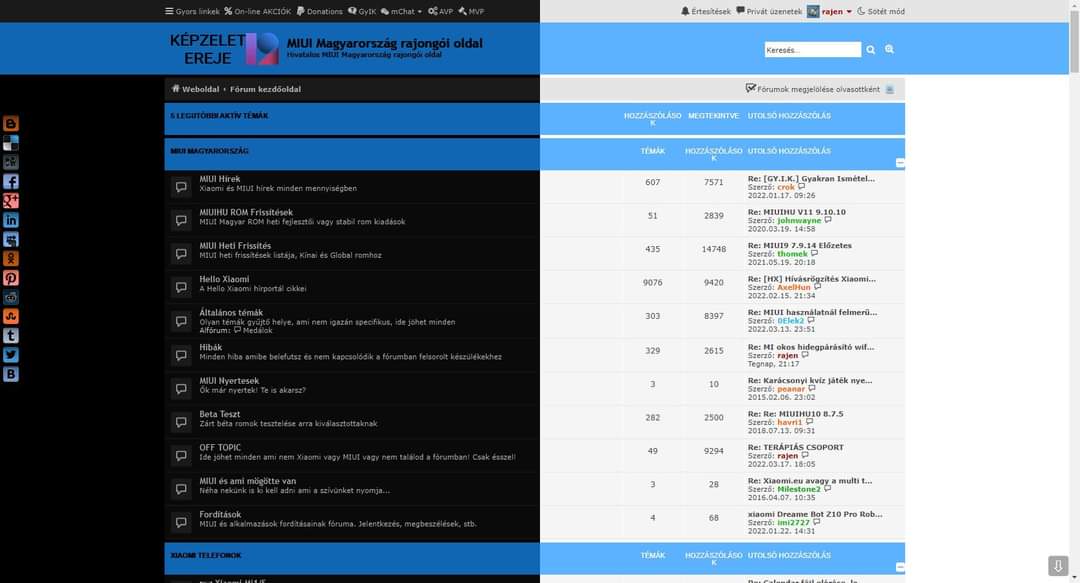This screenshot has height=583, width=1080.
Task: Collapse Xiaomi Telefonok category section
Action: click(x=900, y=567)
